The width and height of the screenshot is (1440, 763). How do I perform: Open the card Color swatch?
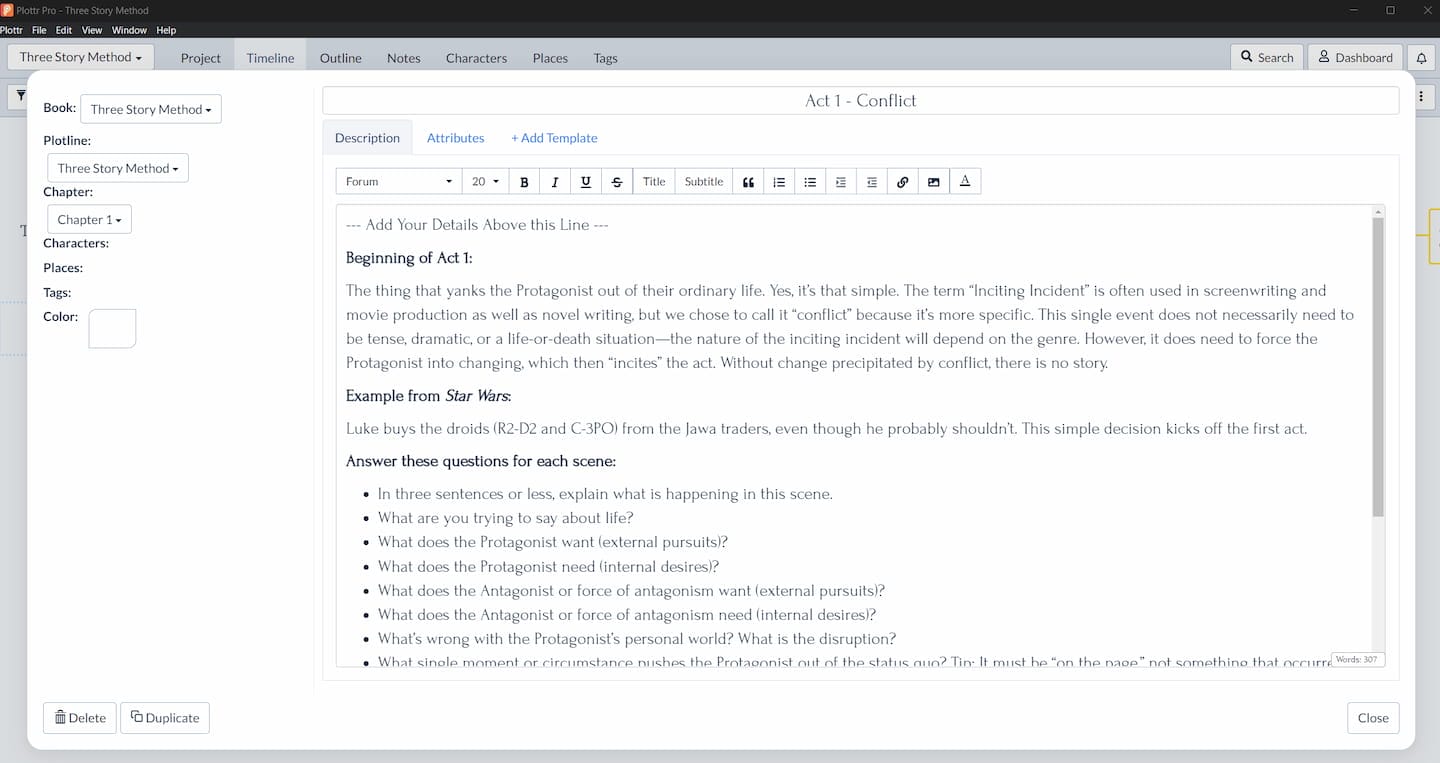coord(112,328)
